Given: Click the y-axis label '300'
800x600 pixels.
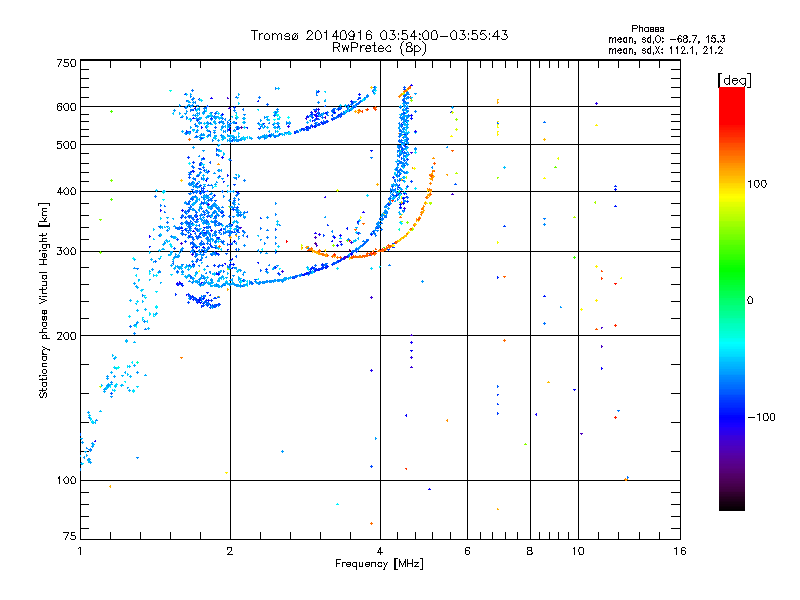Looking at the screenshot, I should 66,252.
